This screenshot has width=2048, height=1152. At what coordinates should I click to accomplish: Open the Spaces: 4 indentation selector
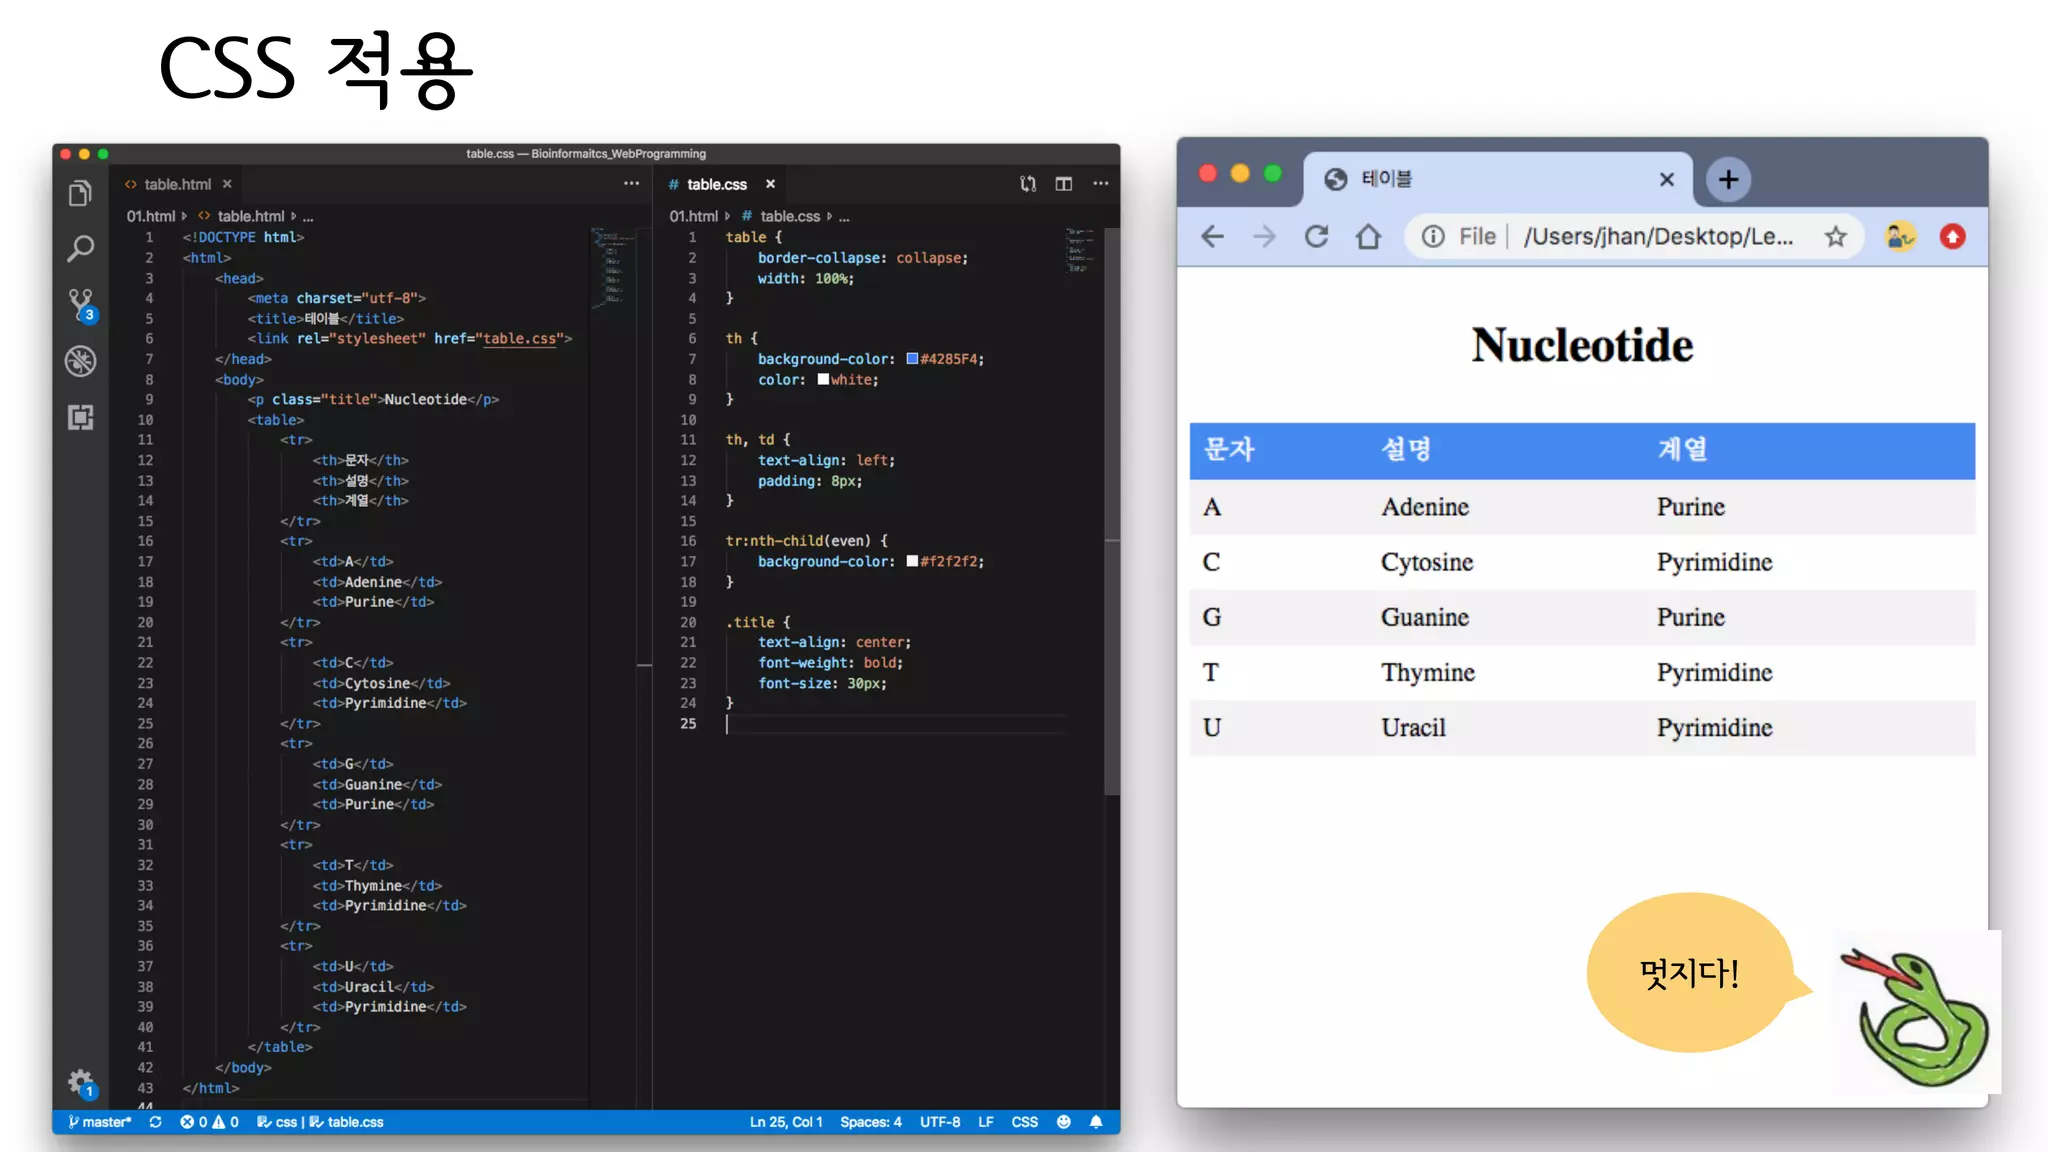[870, 1122]
